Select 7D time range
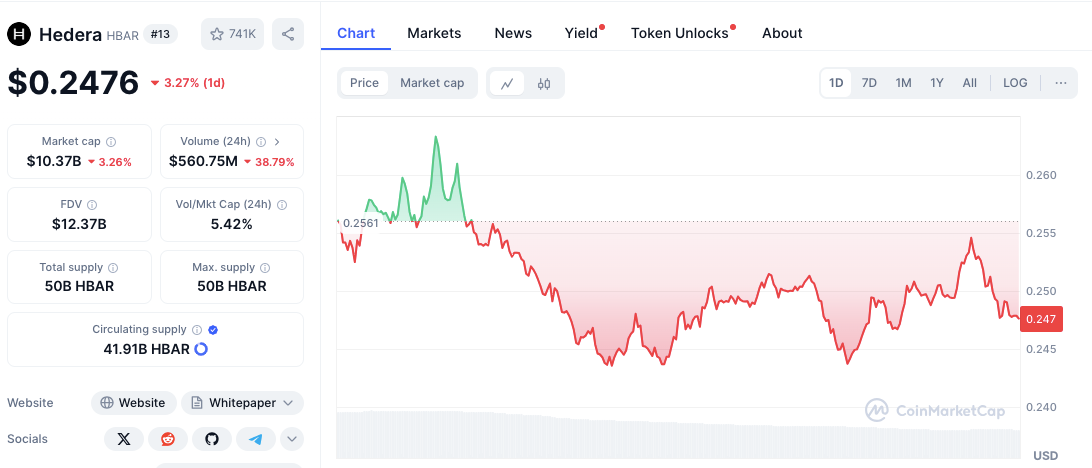Viewport: 1092px width, 468px height. [x=869, y=83]
